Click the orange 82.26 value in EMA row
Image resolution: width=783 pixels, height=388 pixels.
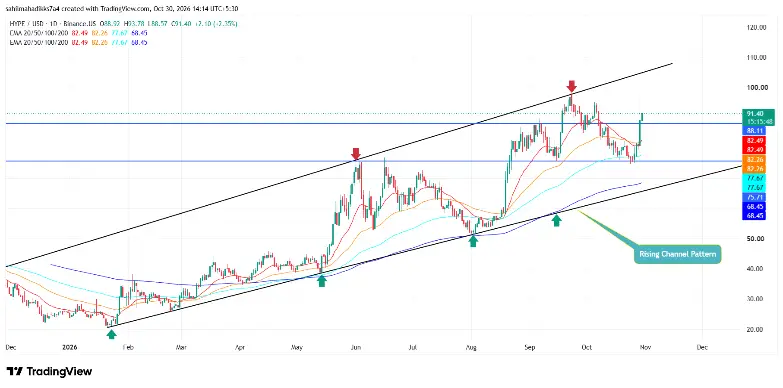[99, 42]
